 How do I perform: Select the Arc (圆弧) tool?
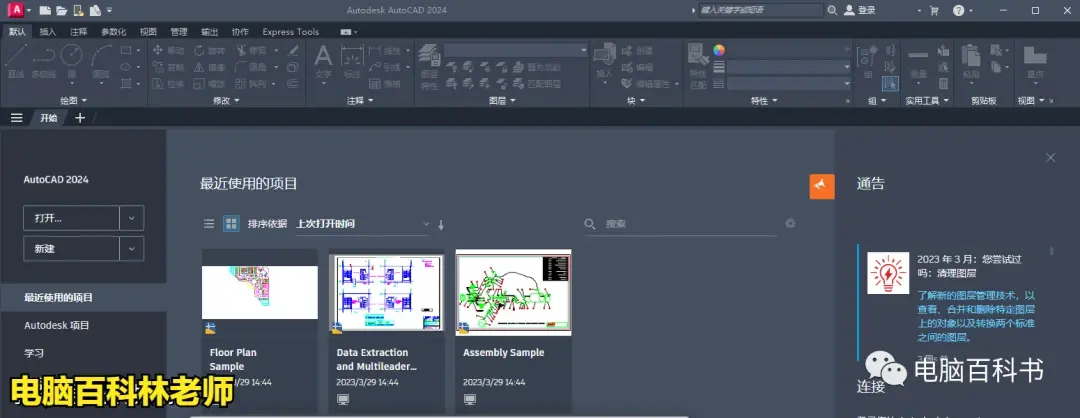[101, 62]
